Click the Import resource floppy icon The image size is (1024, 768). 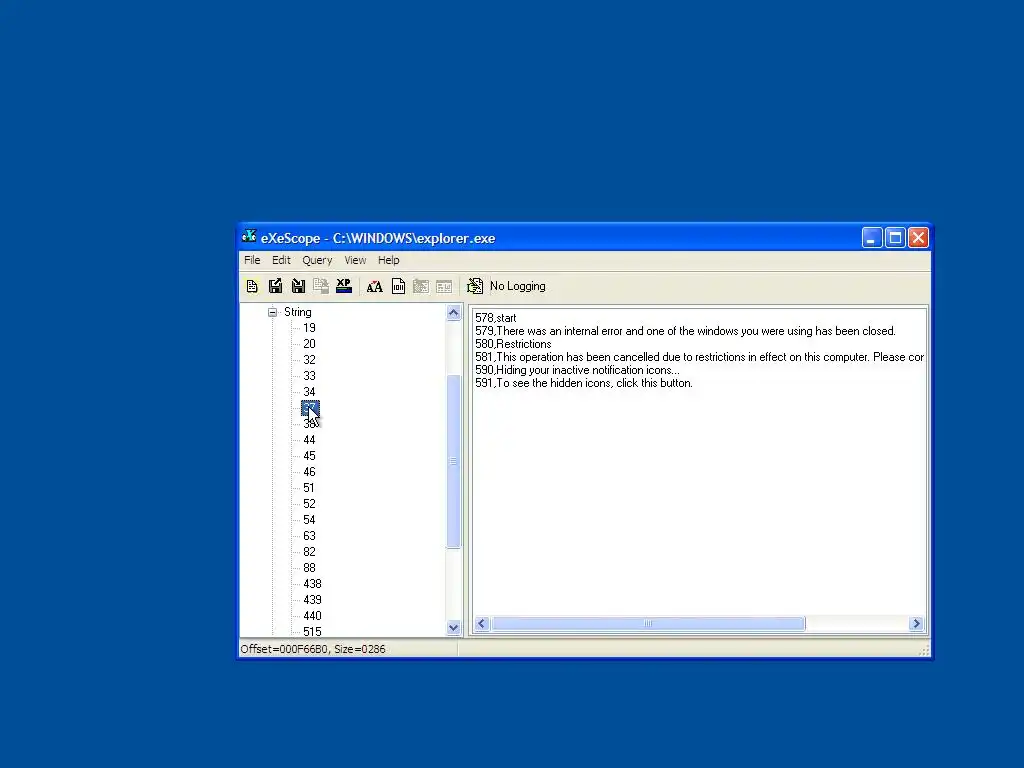298,286
